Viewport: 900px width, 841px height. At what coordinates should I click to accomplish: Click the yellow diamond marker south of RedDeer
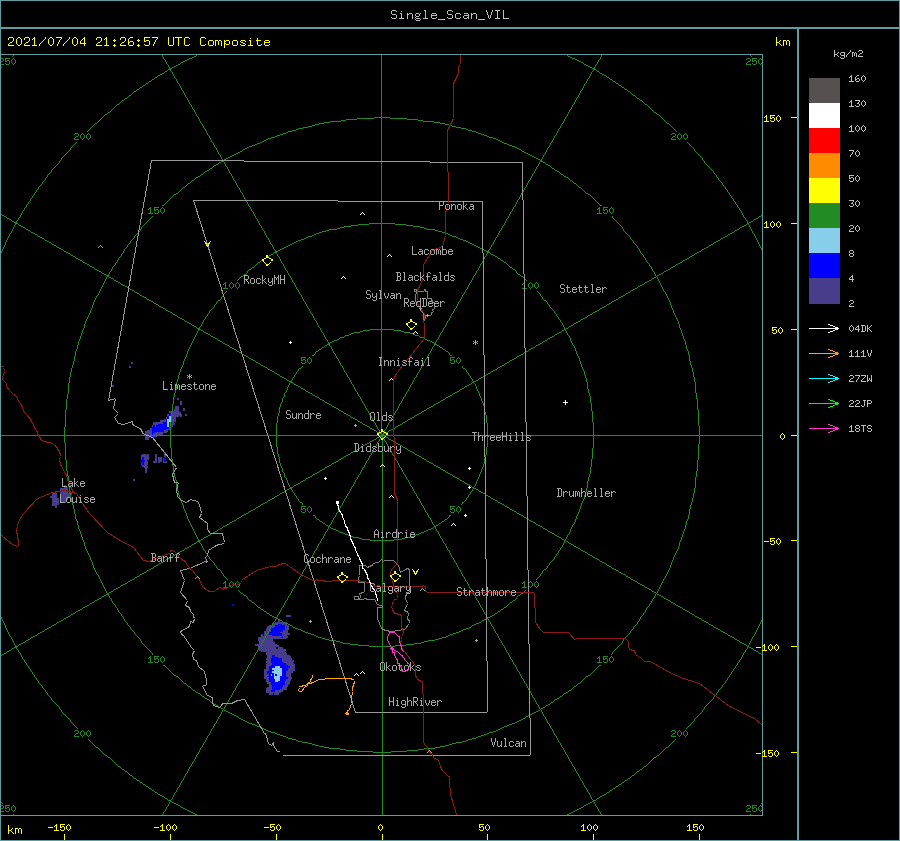coord(411,325)
